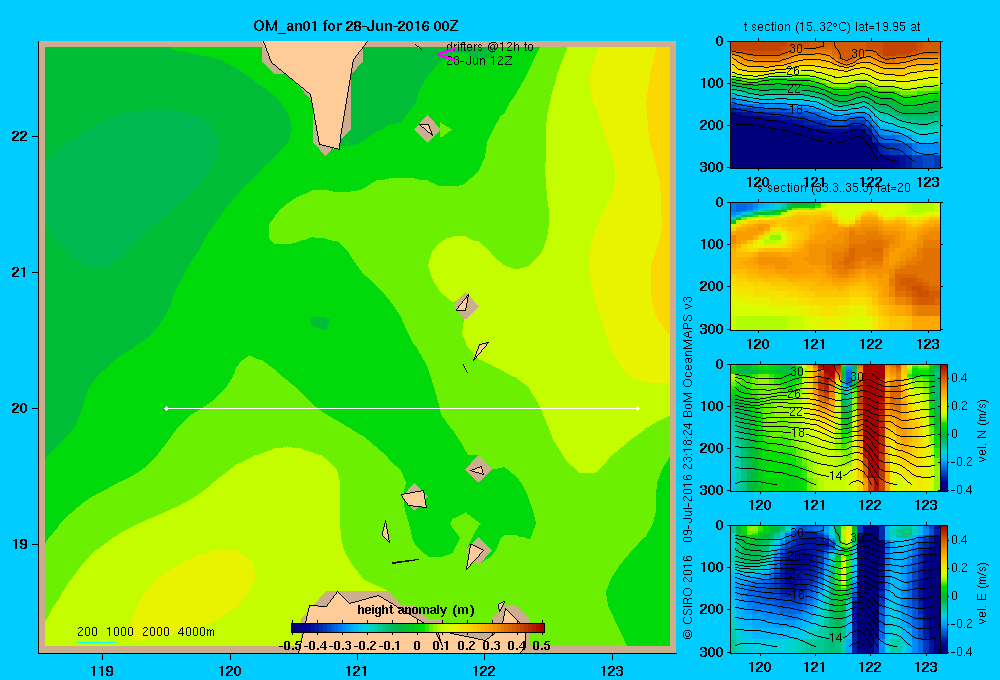Click contour label '14' in the vel. N section
This screenshot has height=680, width=1000.
click(836, 476)
